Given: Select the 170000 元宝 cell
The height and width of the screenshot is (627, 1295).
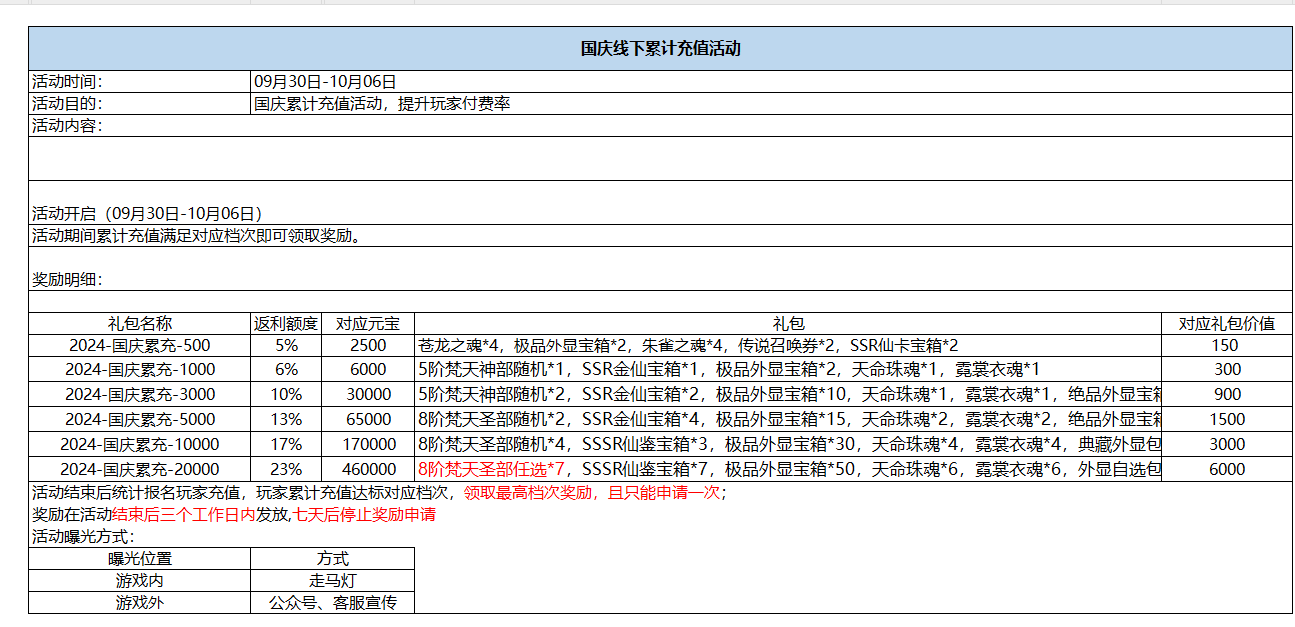Looking at the screenshot, I should pos(368,445).
